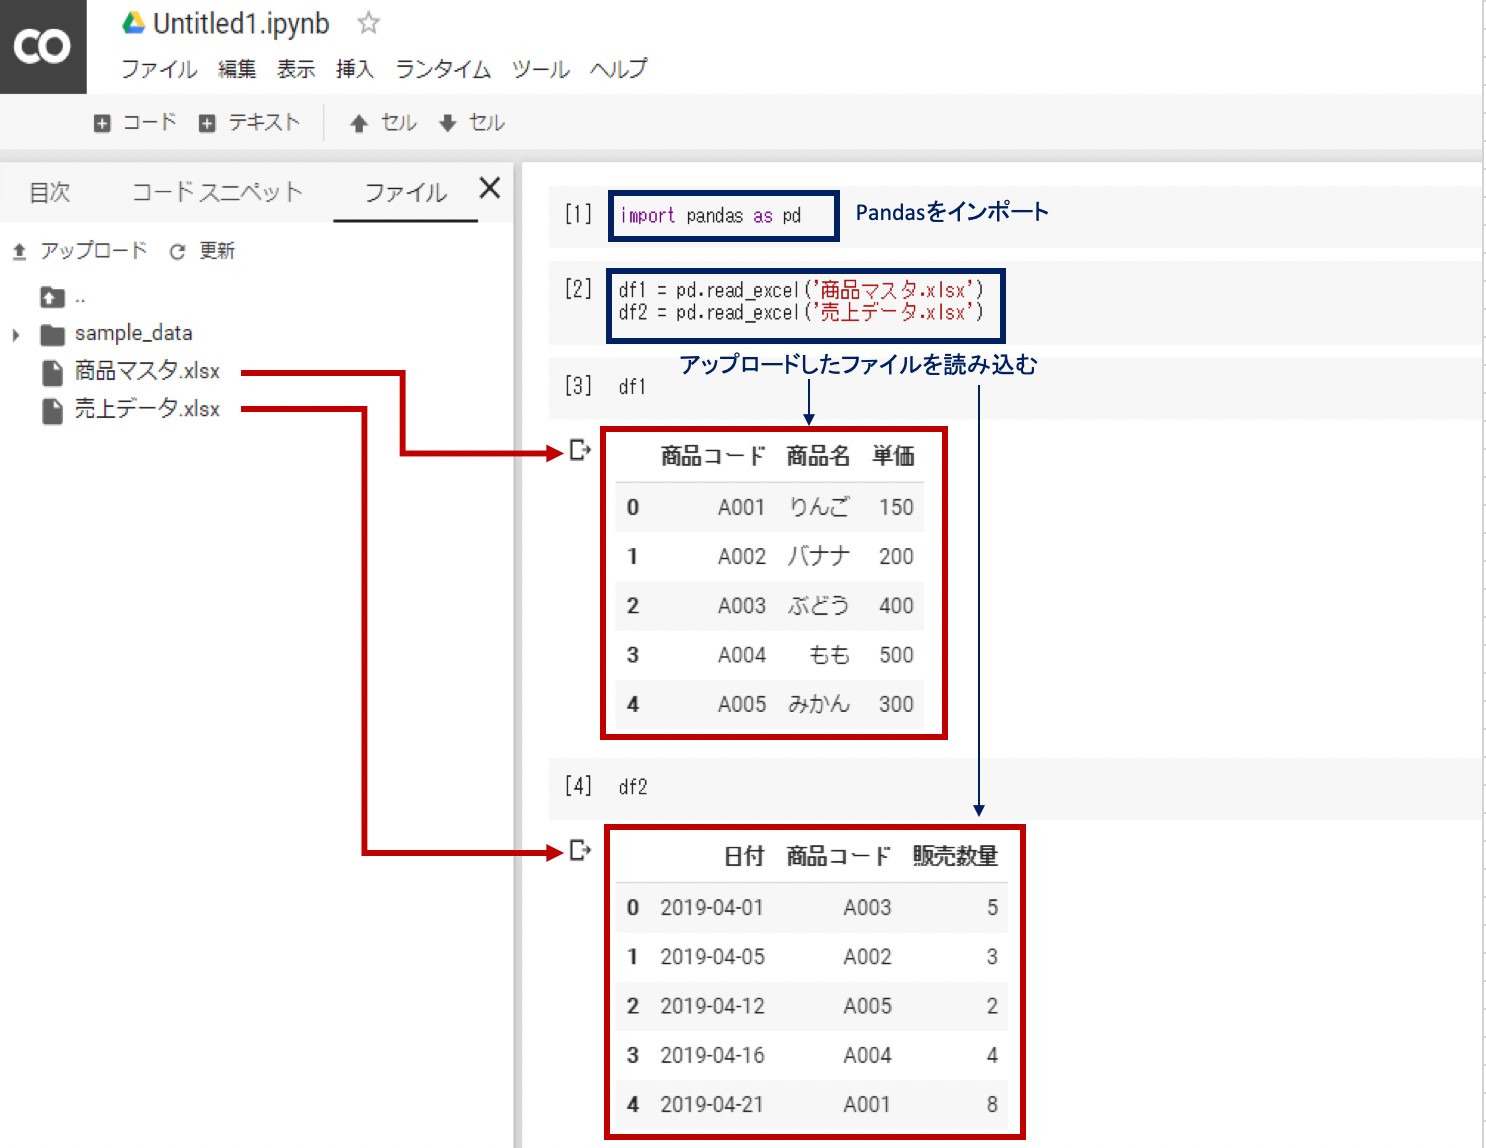Click the Google Drive icon next to Untitled1.ipynb
This screenshot has width=1486, height=1148.
pyautogui.click(x=132, y=23)
